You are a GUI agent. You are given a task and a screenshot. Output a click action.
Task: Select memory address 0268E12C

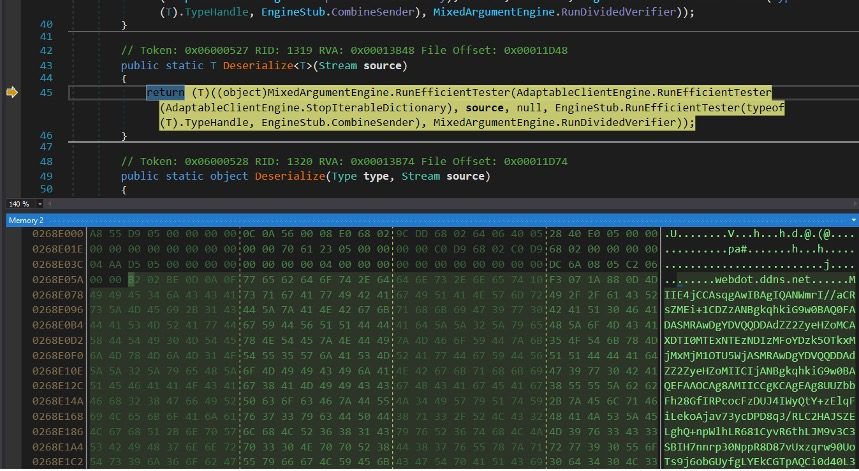click(58, 386)
